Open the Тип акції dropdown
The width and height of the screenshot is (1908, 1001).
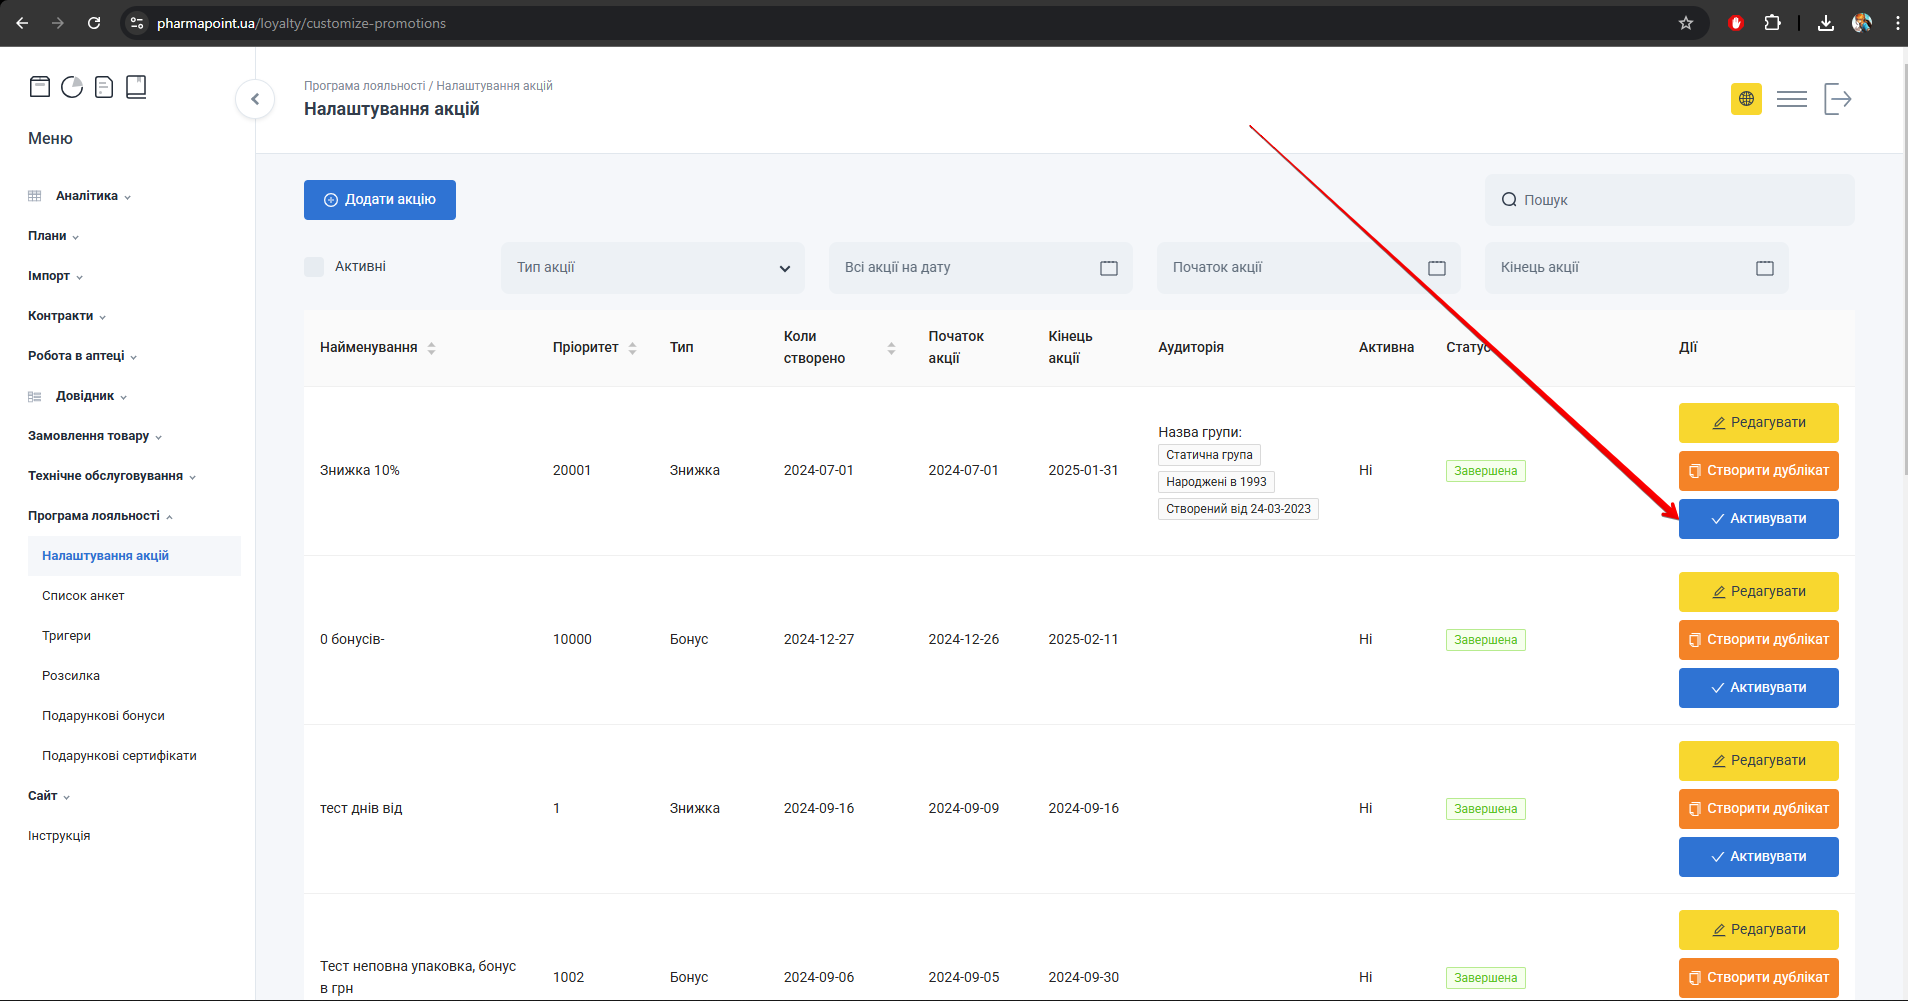click(652, 268)
